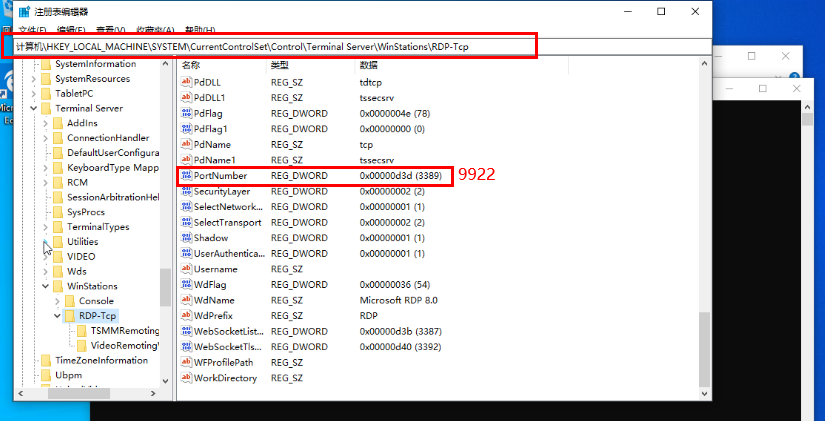The height and width of the screenshot is (421, 825).
Task: Expand the Console subkey arrow
Action: tap(57, 301)
